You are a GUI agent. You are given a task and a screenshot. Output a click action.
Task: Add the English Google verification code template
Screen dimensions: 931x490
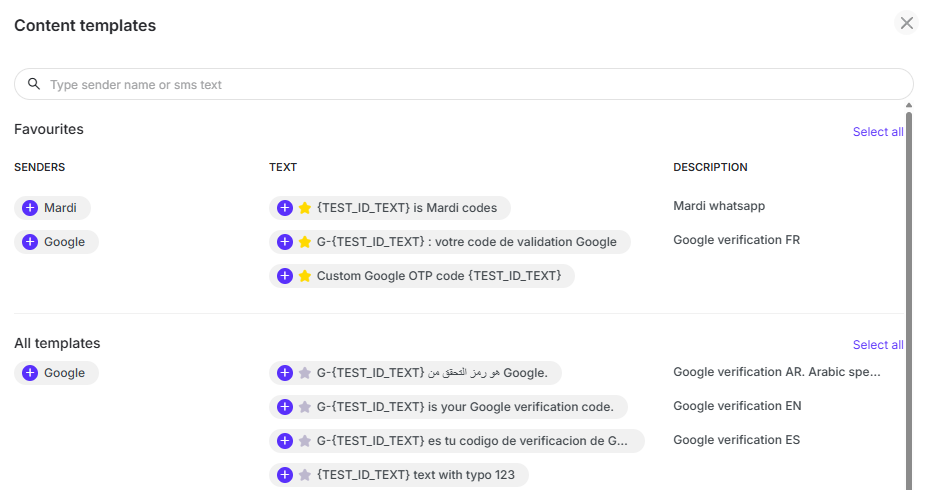285,407
